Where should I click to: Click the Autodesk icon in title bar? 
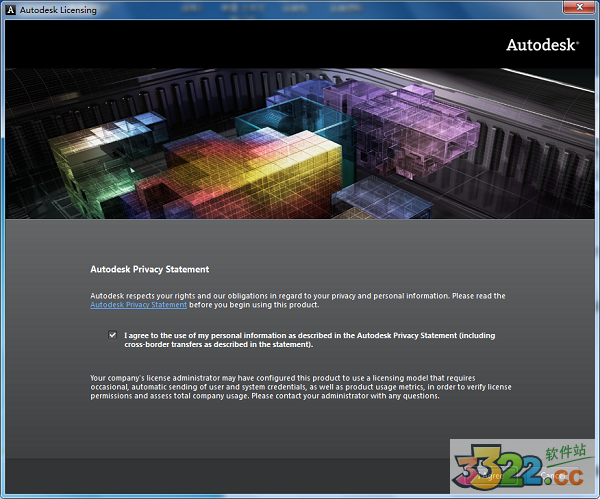pos(11,10)
